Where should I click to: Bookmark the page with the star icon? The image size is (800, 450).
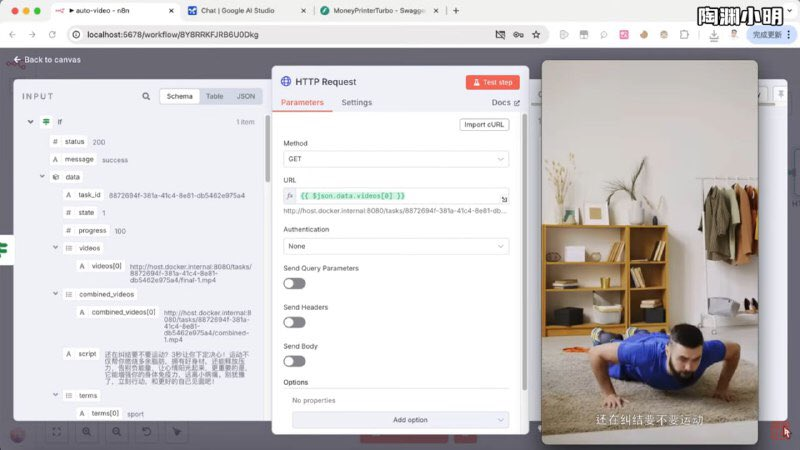pyautogui.click(x=537, y=34)
